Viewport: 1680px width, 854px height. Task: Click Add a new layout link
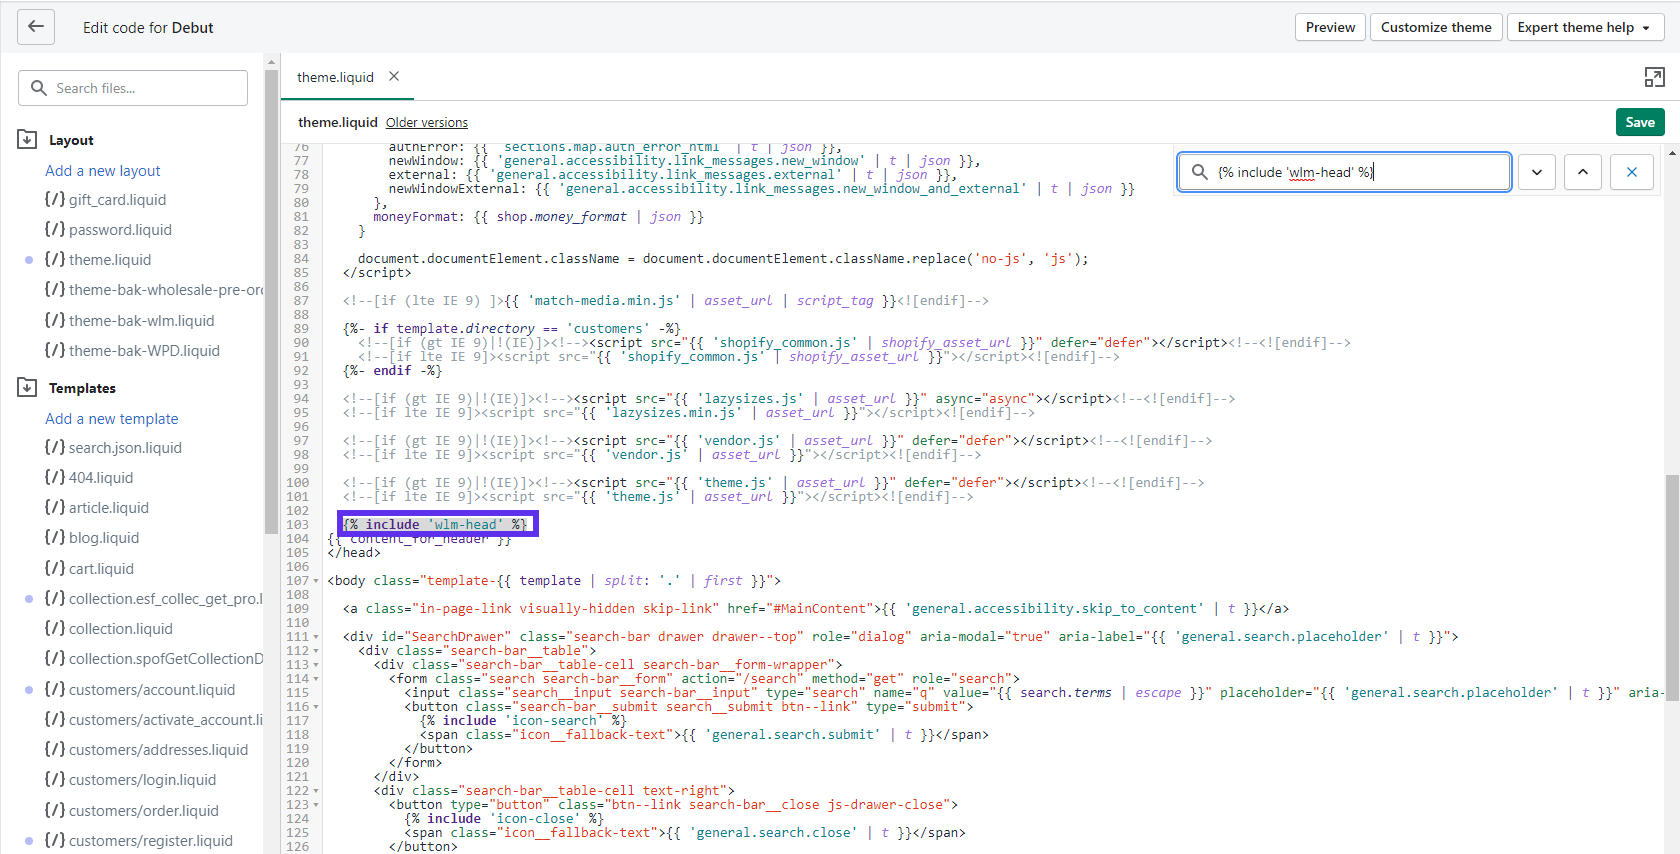coord(103,171)
